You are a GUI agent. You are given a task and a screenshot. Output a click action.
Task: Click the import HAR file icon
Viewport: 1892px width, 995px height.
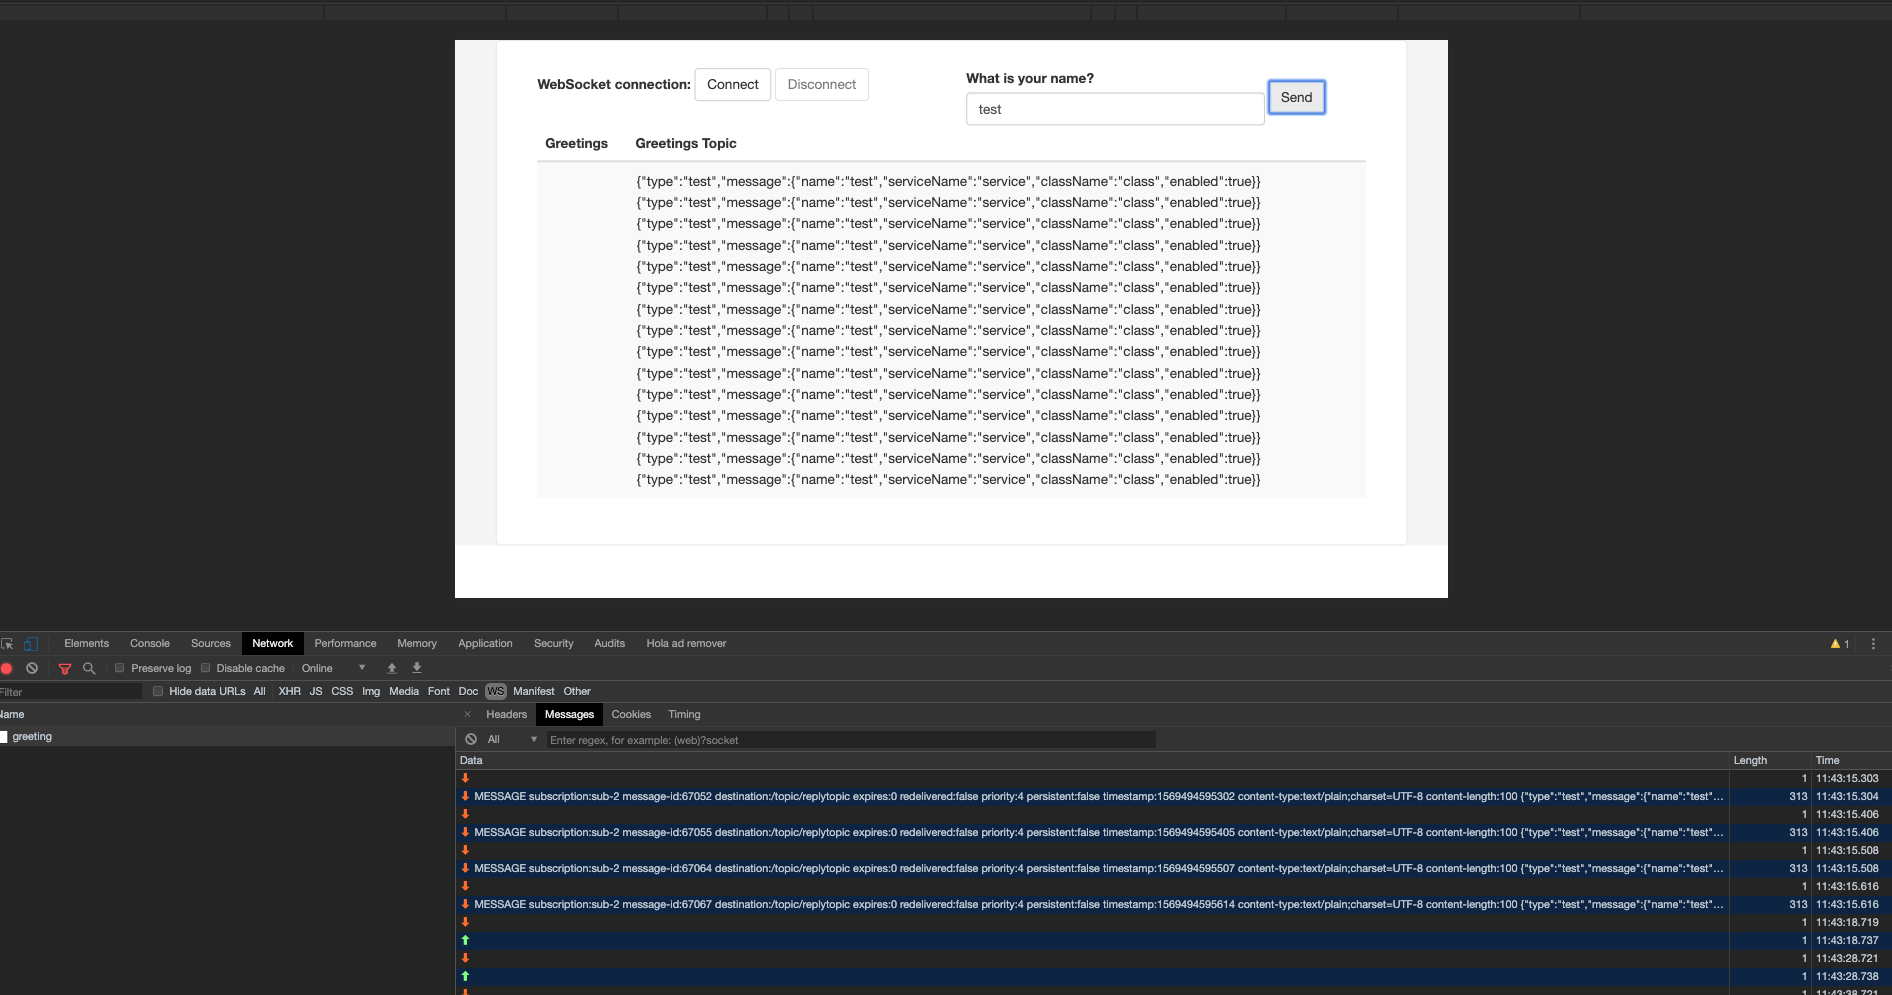pos(392,668)
